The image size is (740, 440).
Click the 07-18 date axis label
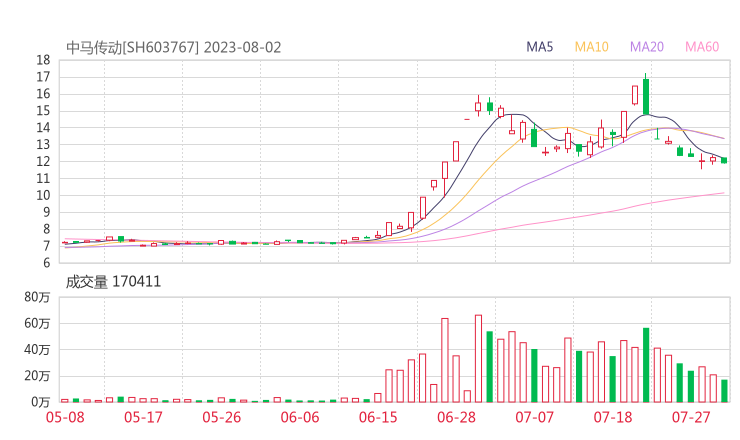(x=613, y=417)
